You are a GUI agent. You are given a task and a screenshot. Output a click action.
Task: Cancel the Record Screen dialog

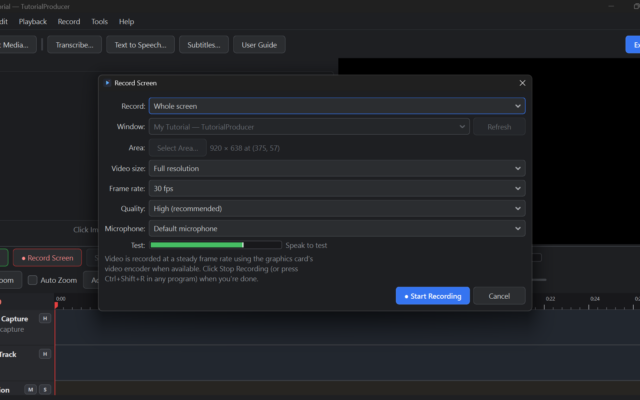tap(499, 296)
